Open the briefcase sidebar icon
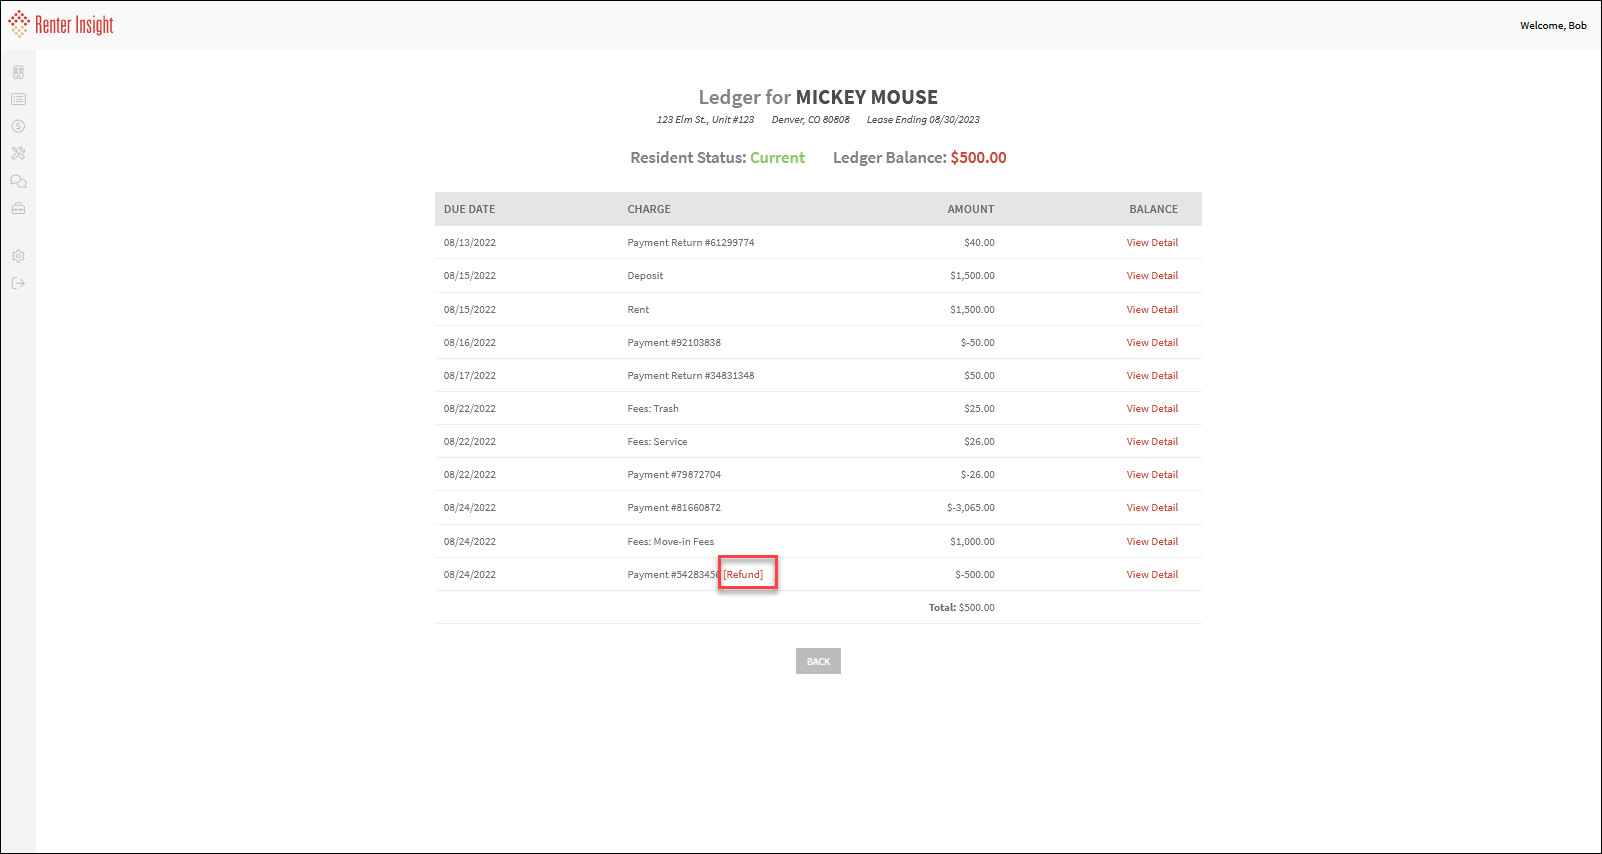The image size is (1602, 854). click(18, 208)
